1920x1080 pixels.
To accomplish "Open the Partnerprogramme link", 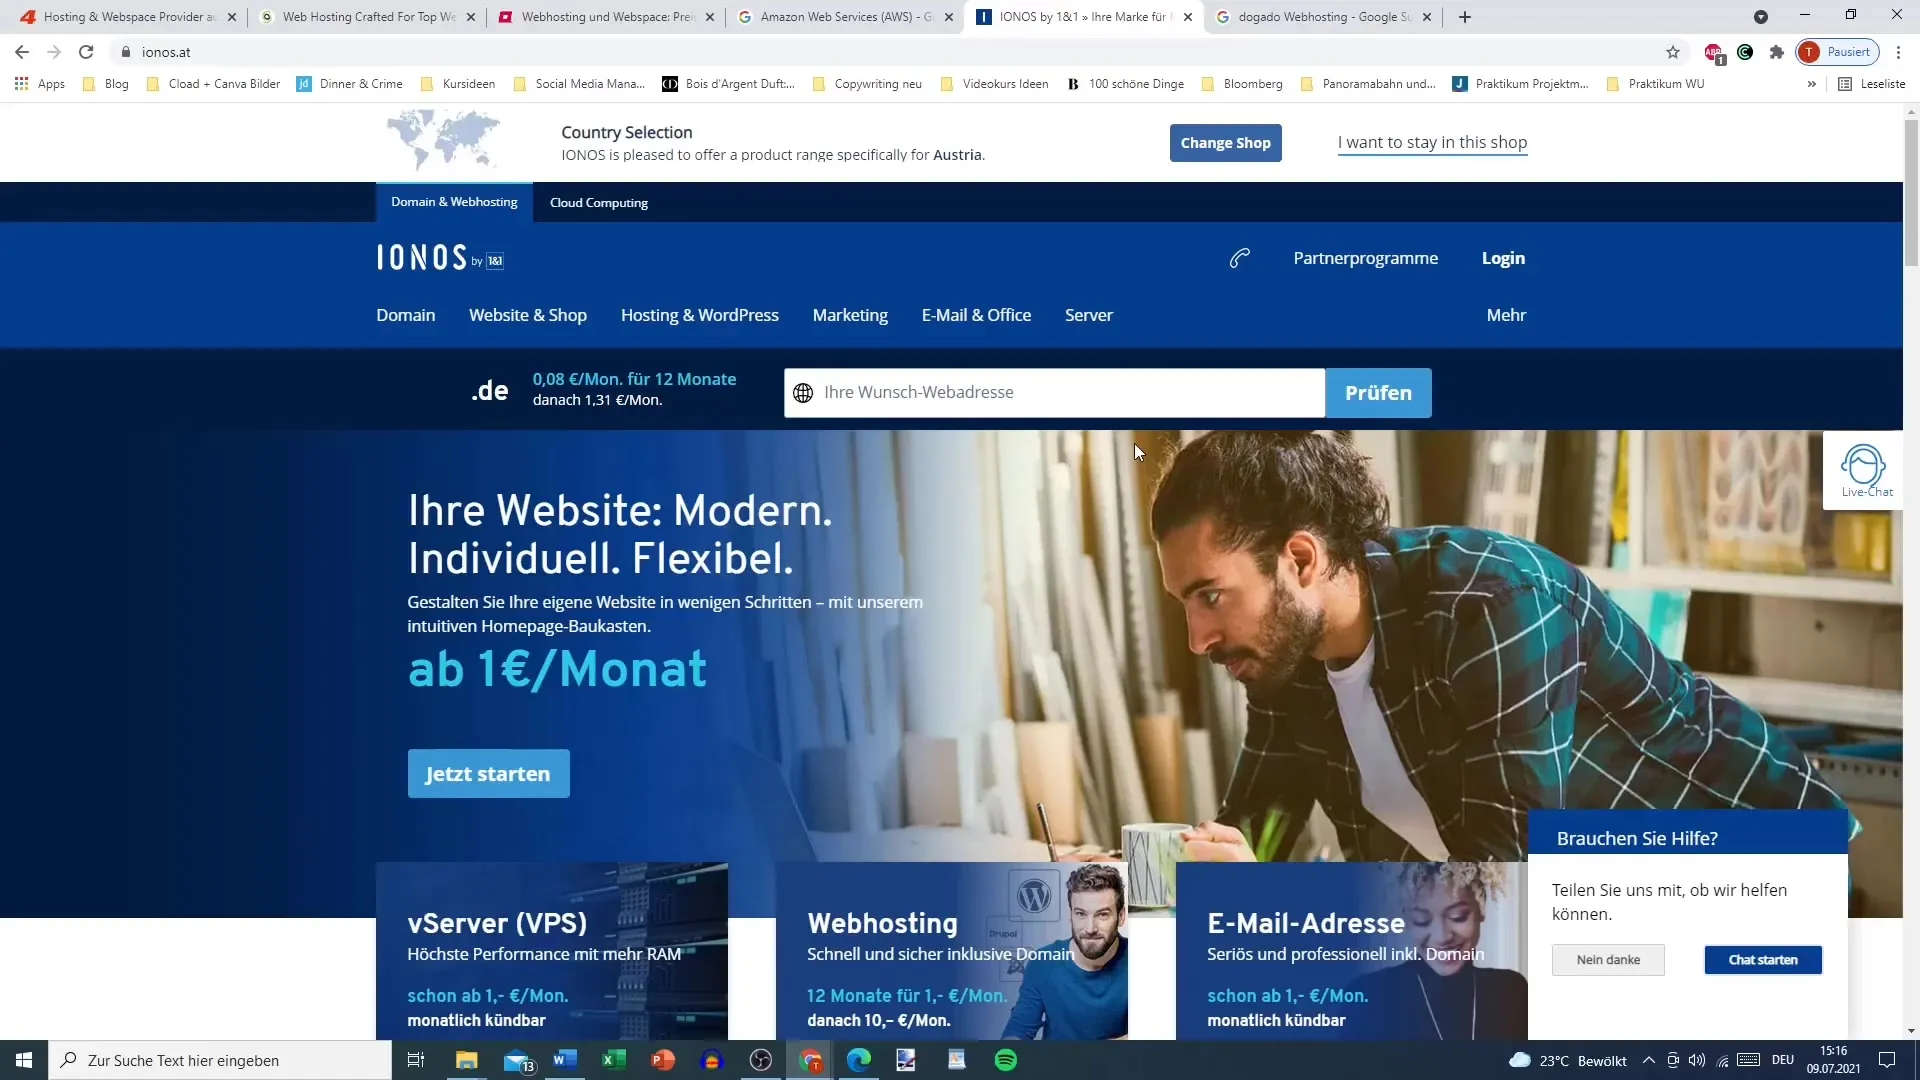I will point(1365,258).
